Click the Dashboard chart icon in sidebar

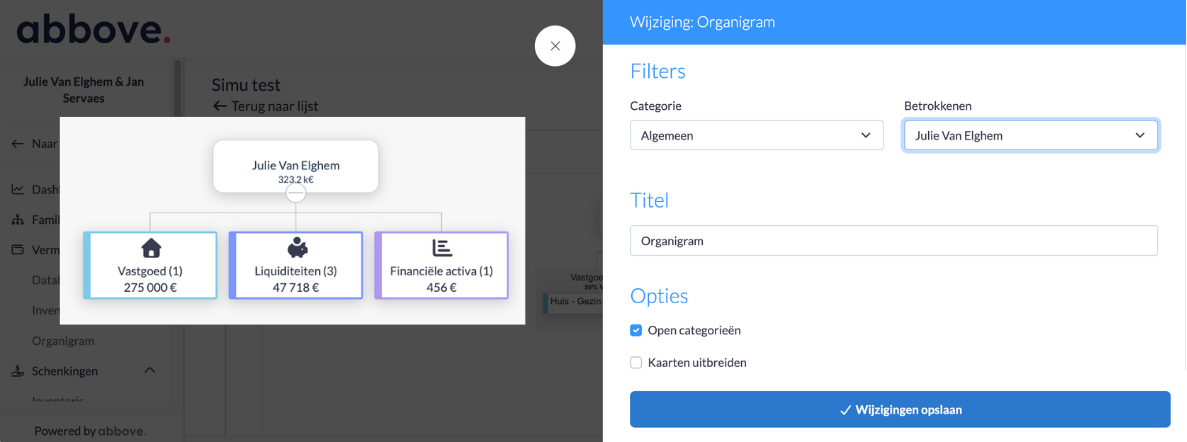[18, 189]
